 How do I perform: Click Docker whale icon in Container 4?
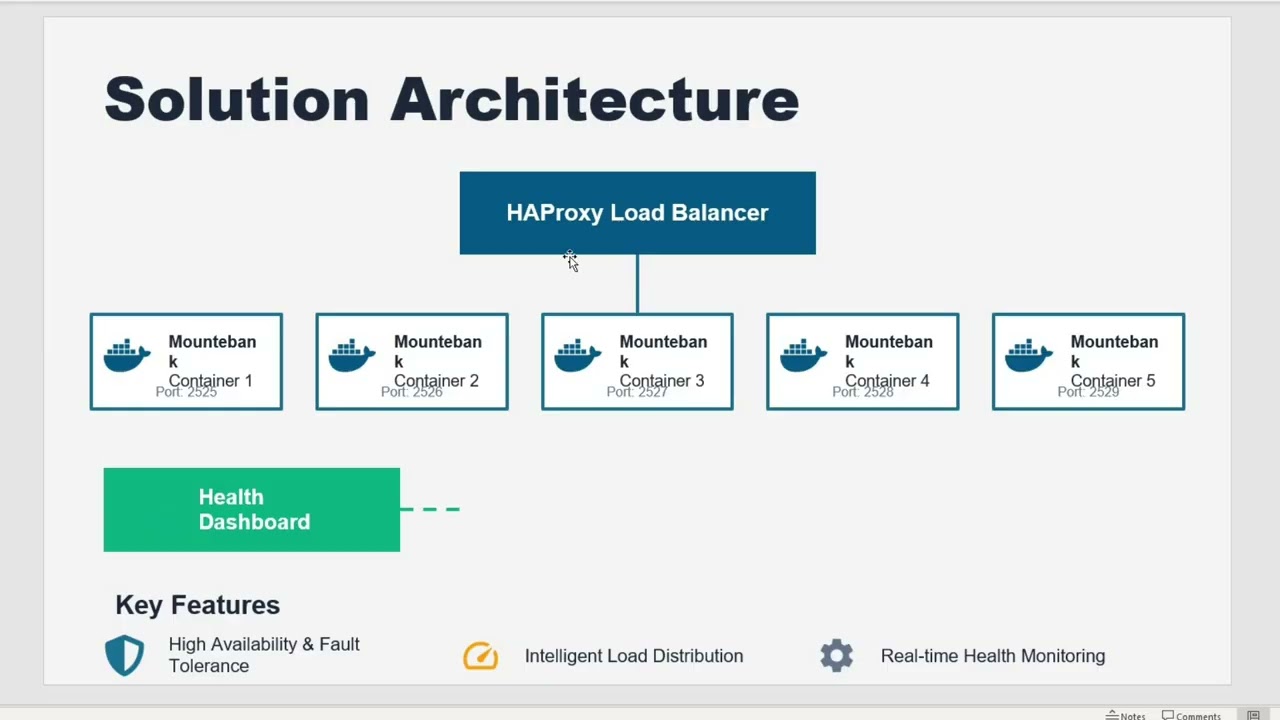tap(803, 355)
